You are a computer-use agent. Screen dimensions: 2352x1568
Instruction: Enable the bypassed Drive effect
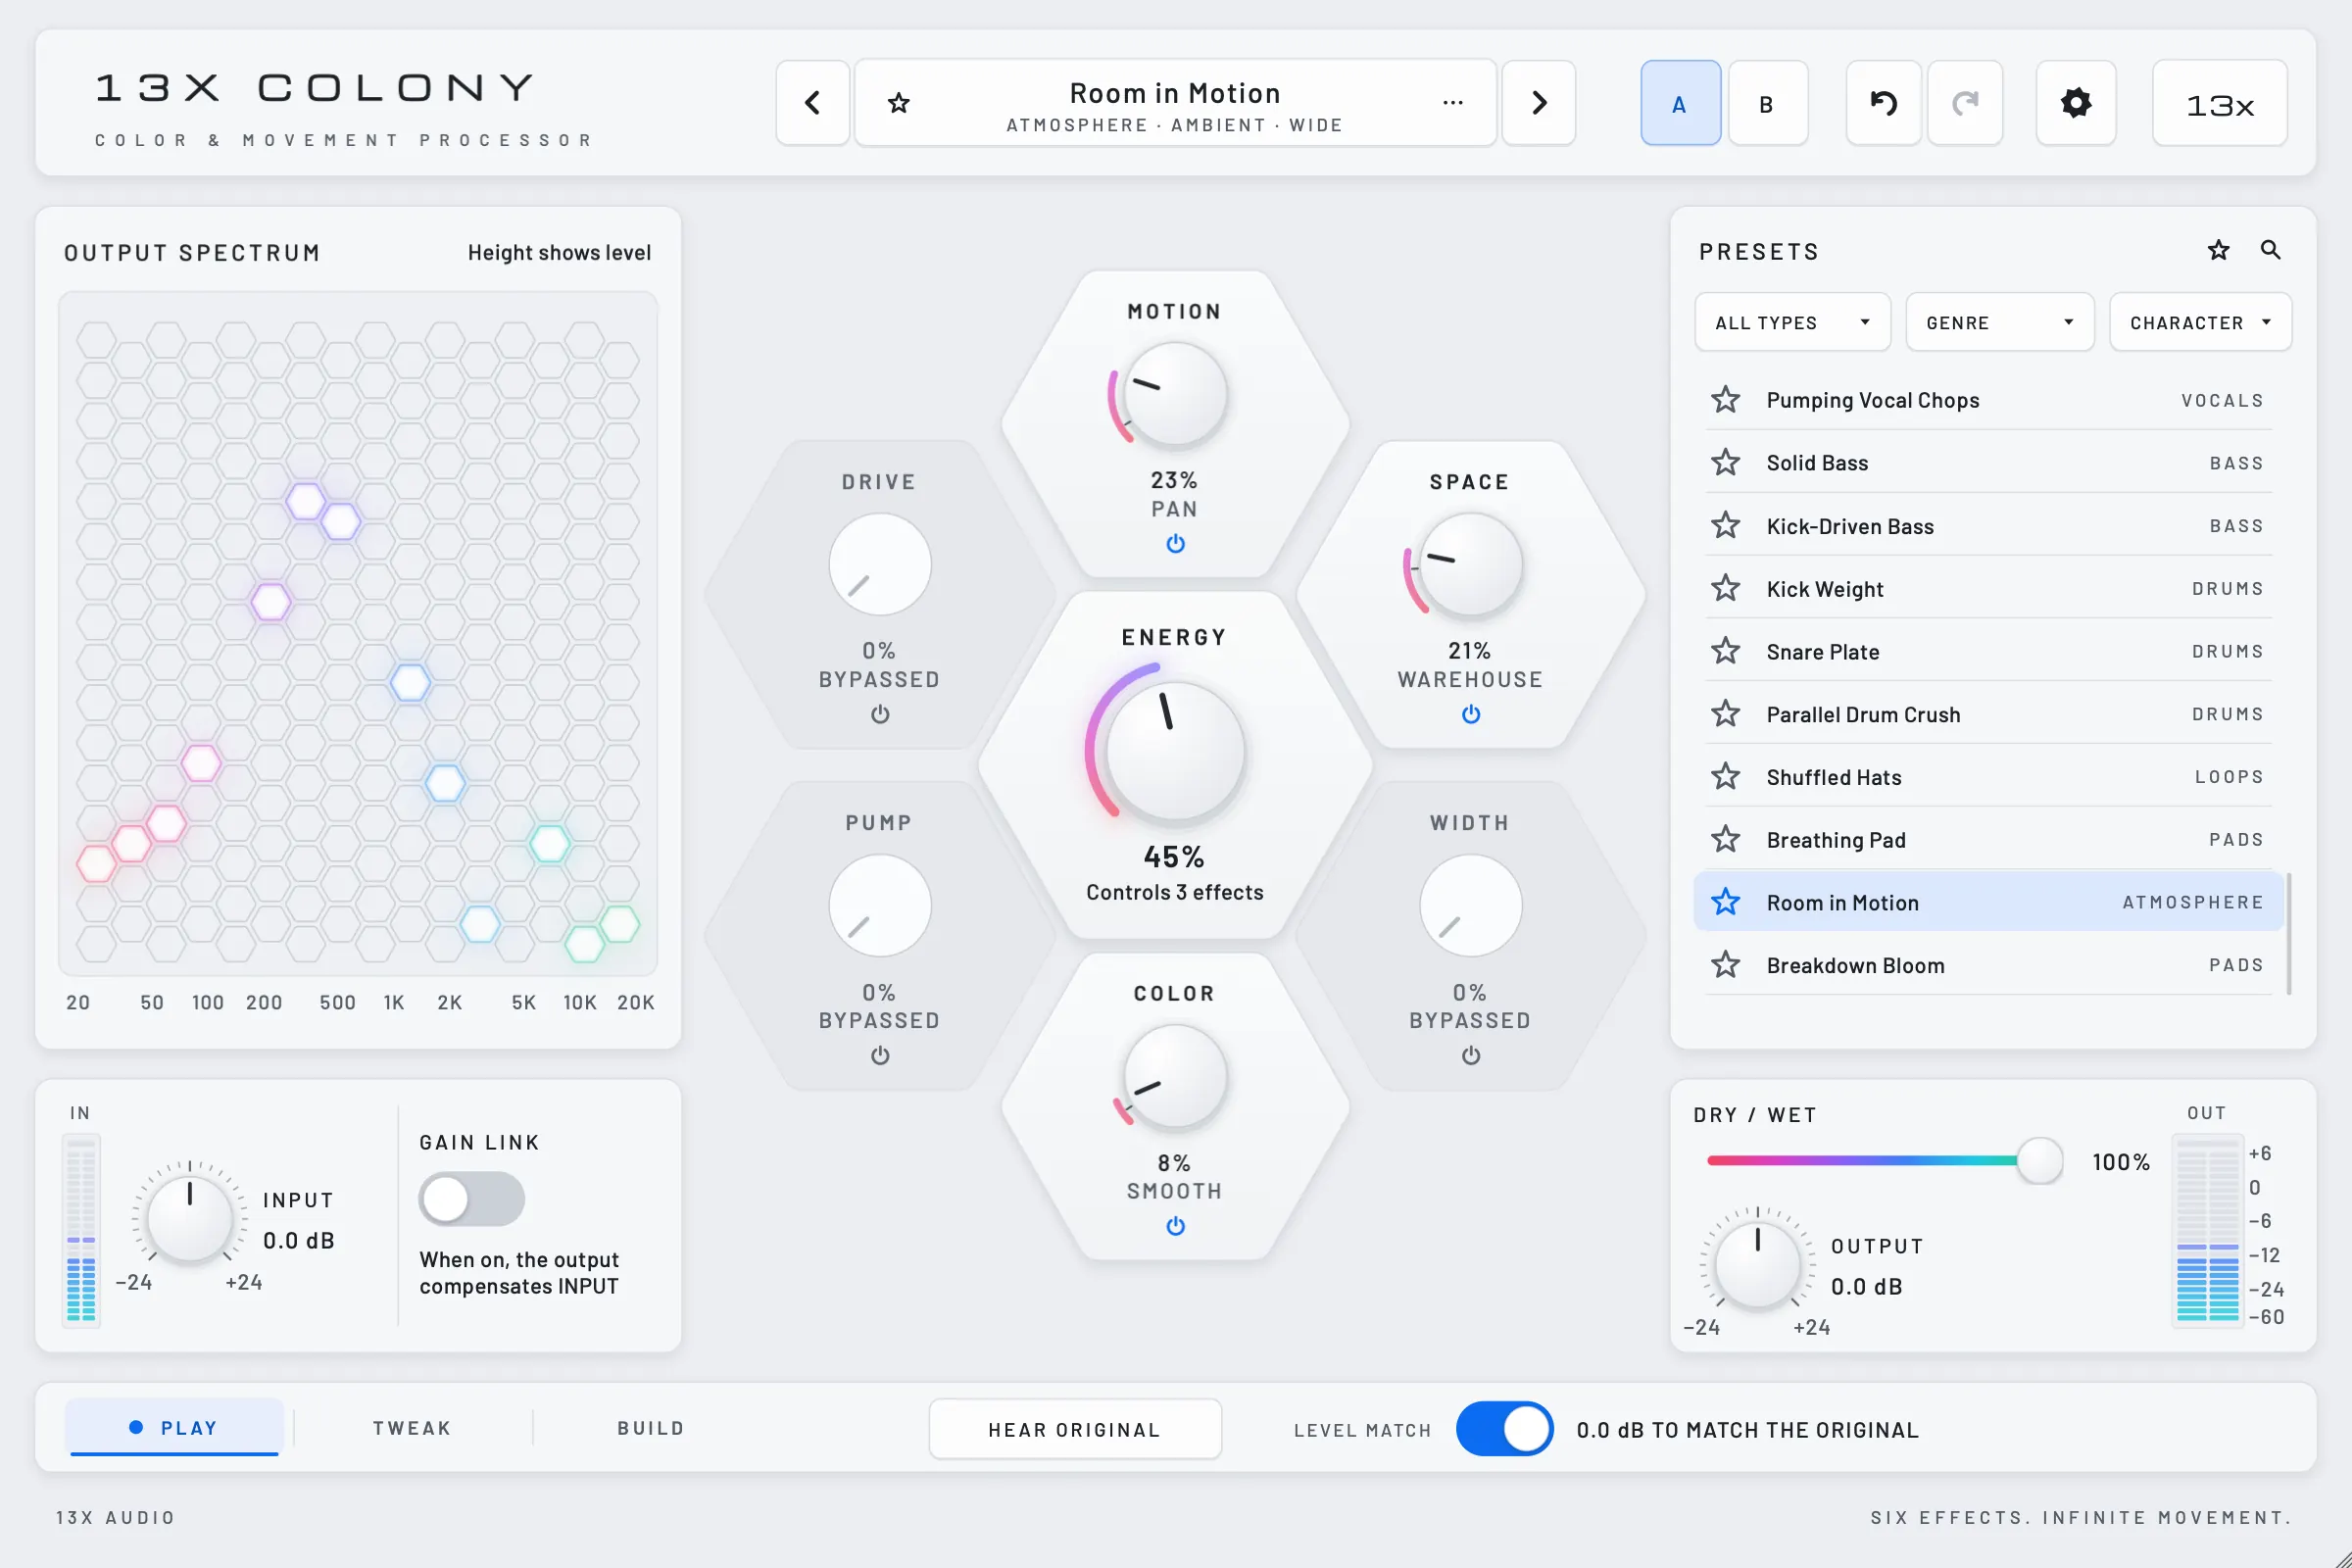[x=880, y=714]
